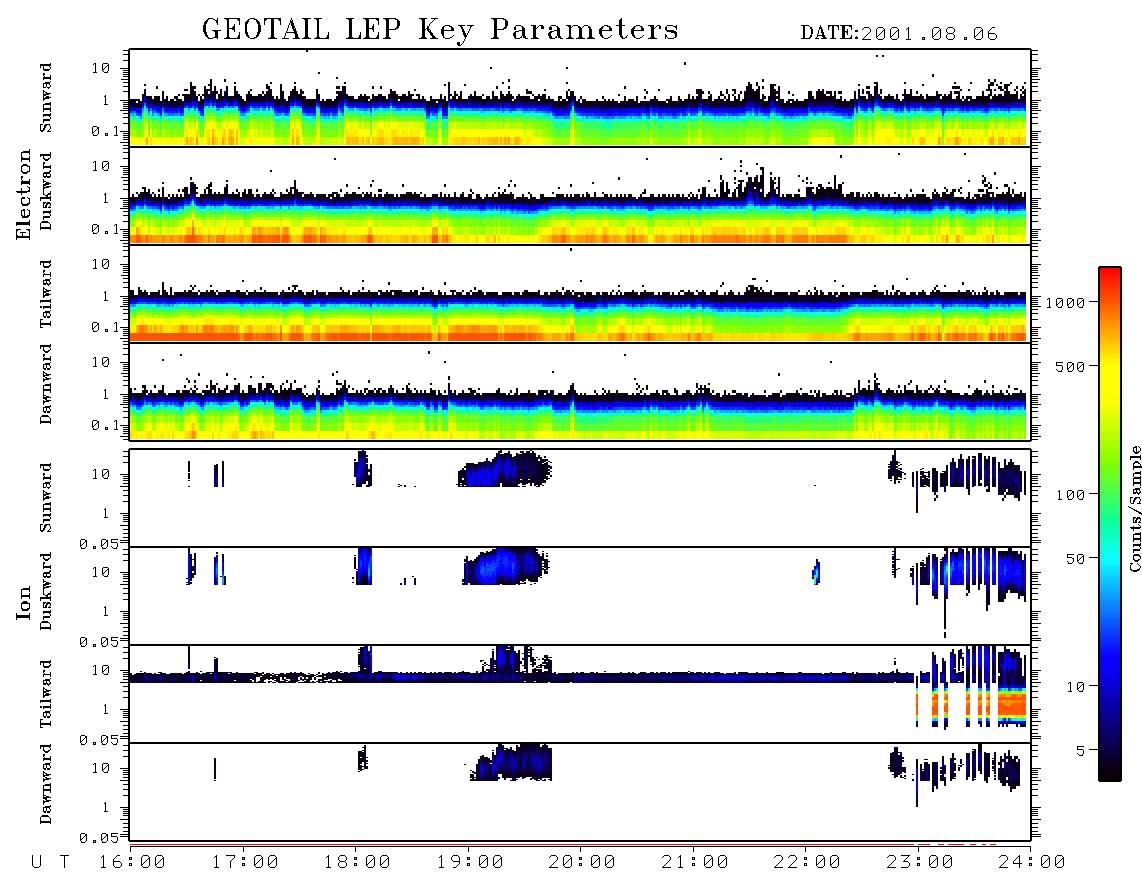Viewport: 1142px width, 880px height.
Task: Select the 21:00 time tick label
Action: coord(695,863)
